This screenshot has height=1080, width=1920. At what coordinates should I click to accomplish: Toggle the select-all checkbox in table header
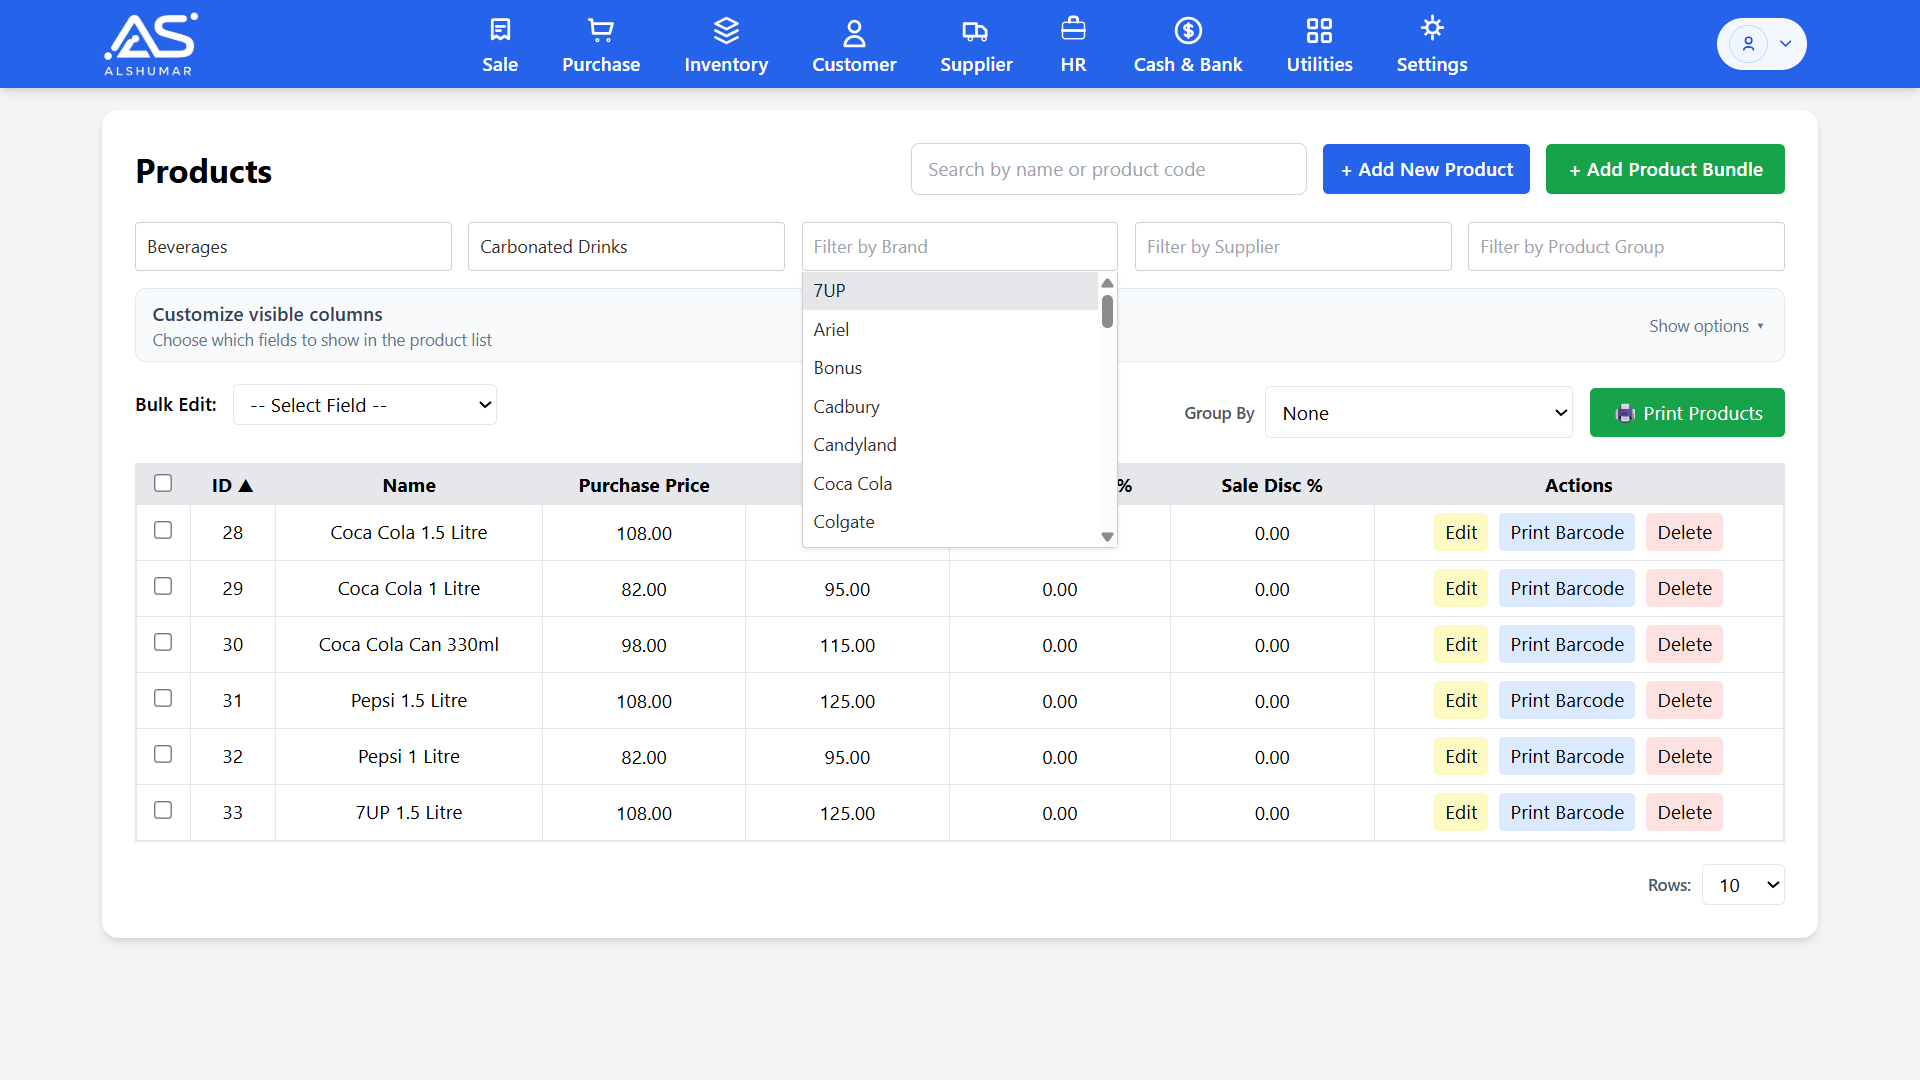[x=163, y=483]
